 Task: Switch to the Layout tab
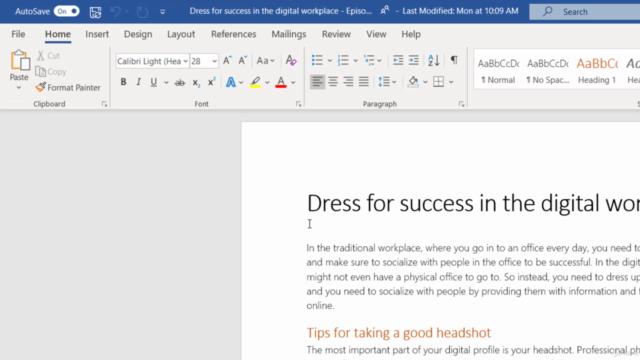point(181,34)
